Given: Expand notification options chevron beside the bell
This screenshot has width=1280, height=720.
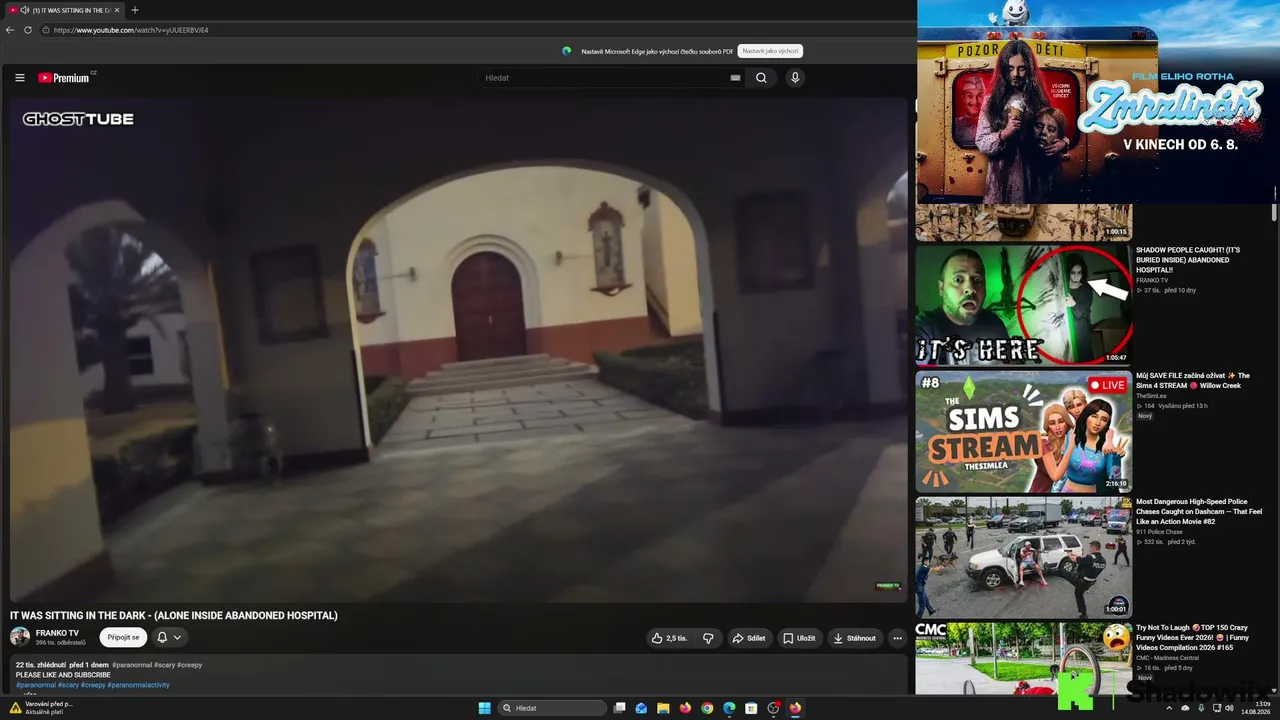Looking at the screenshot, I should [x=178, y=638].
